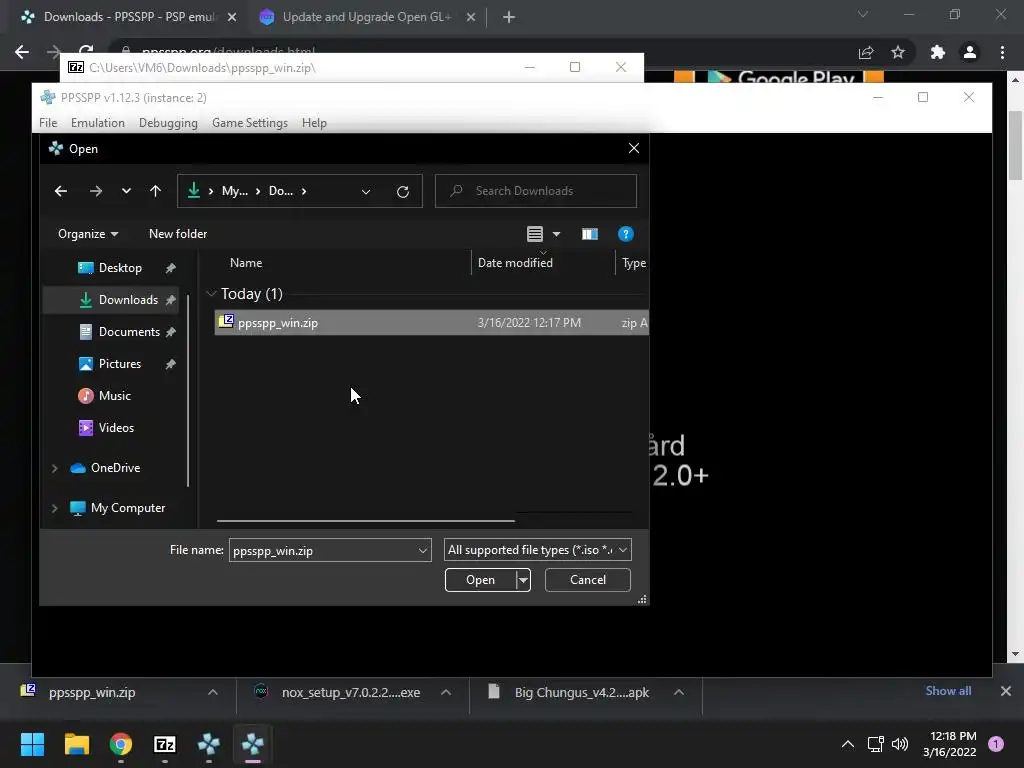1024x768 pixels.
Task: Select Desktop in navigation pane
Action: point(120,268)
